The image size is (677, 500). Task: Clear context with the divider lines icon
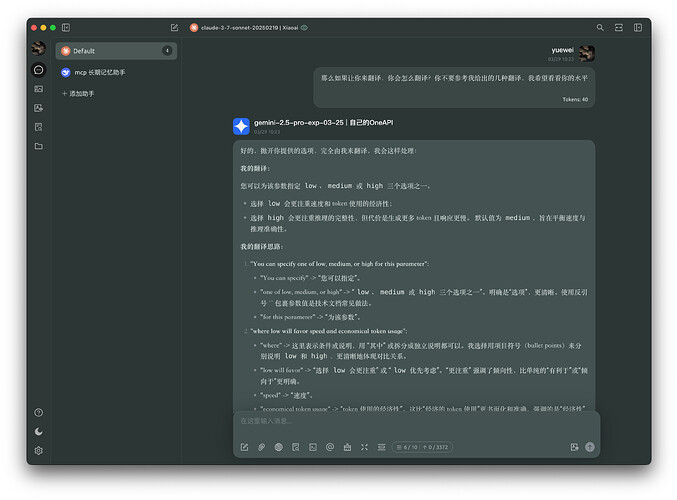[x=381, y=447]
